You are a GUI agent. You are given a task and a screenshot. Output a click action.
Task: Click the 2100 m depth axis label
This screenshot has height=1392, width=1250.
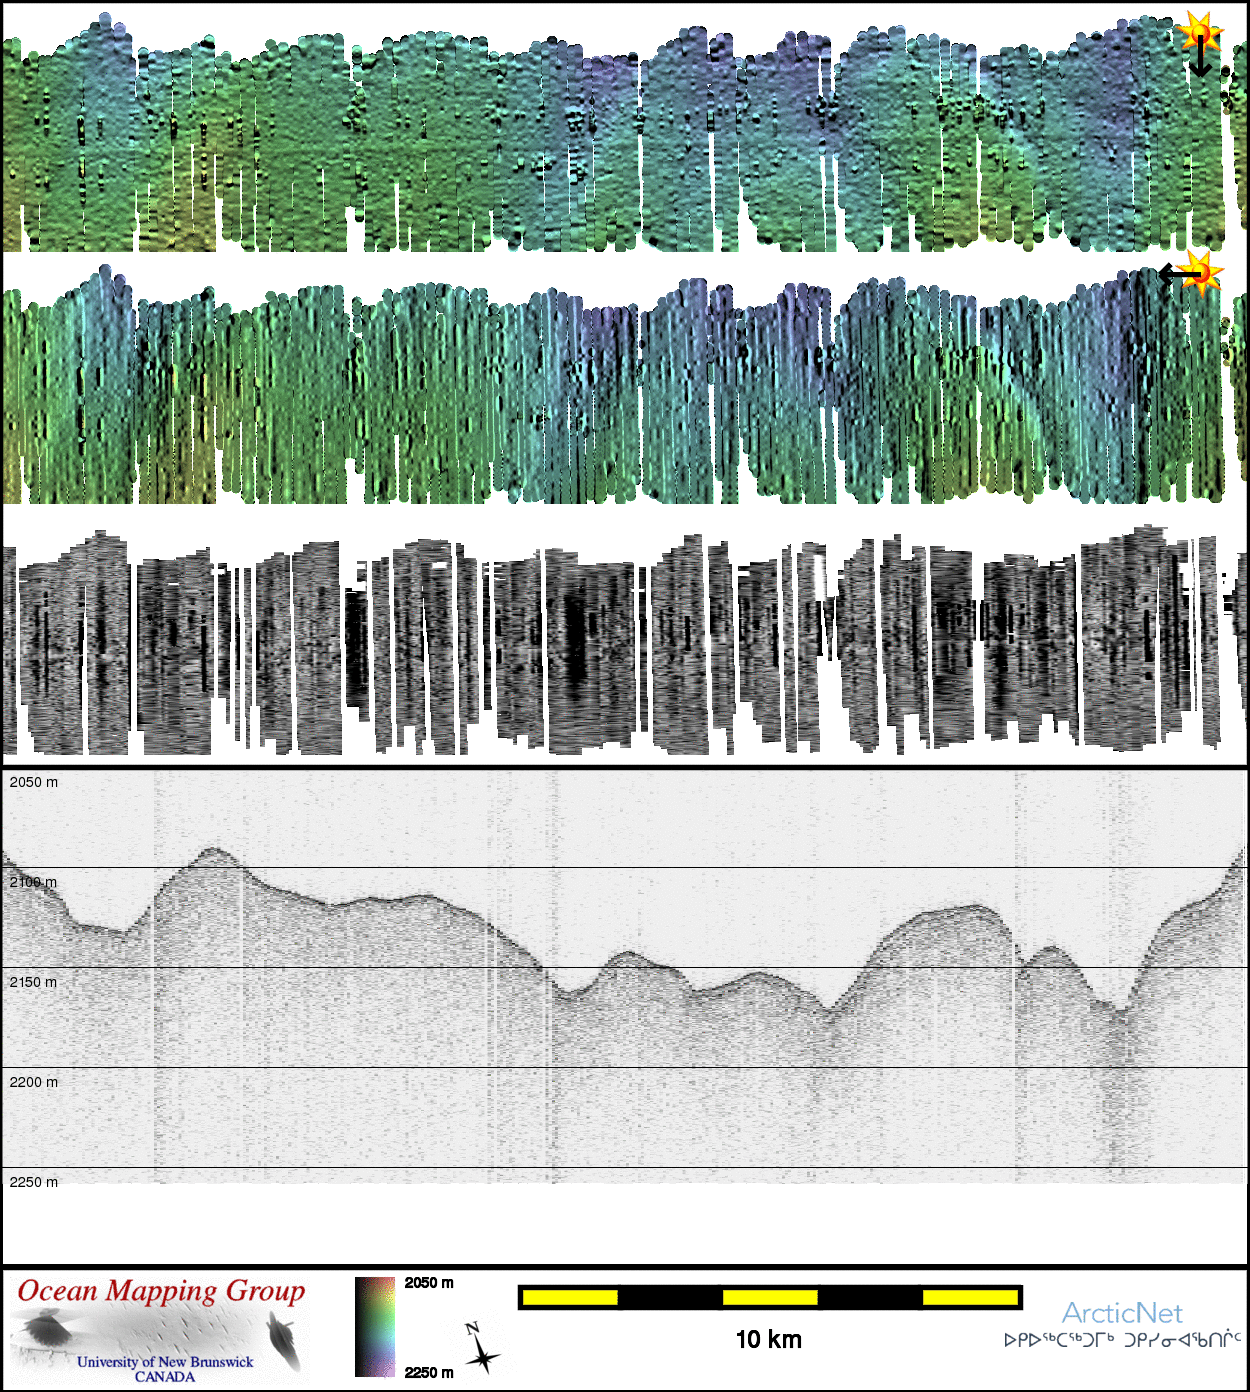(34, 882)
